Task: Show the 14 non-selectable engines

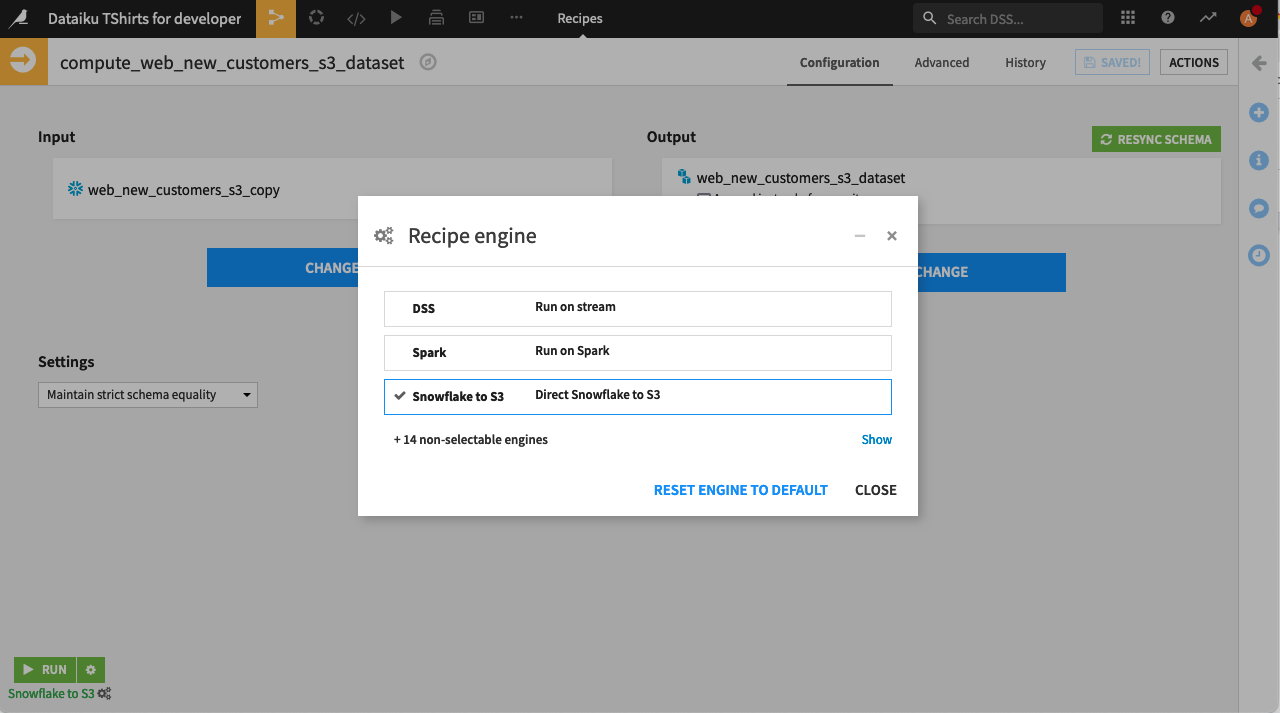Action: (x=876, y=439)
